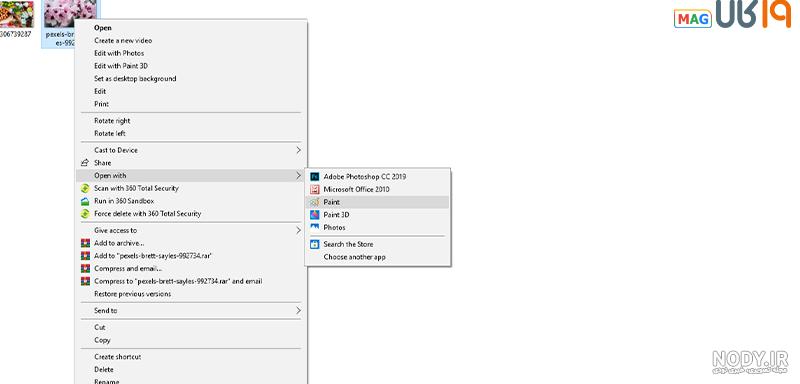Open with Adobe Photoshop CC 2019

coord(365,176)
